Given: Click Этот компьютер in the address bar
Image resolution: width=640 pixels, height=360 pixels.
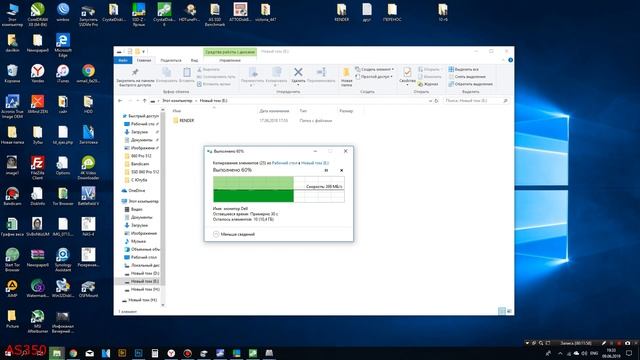Looking at the screenshot, I should (177, 100).
